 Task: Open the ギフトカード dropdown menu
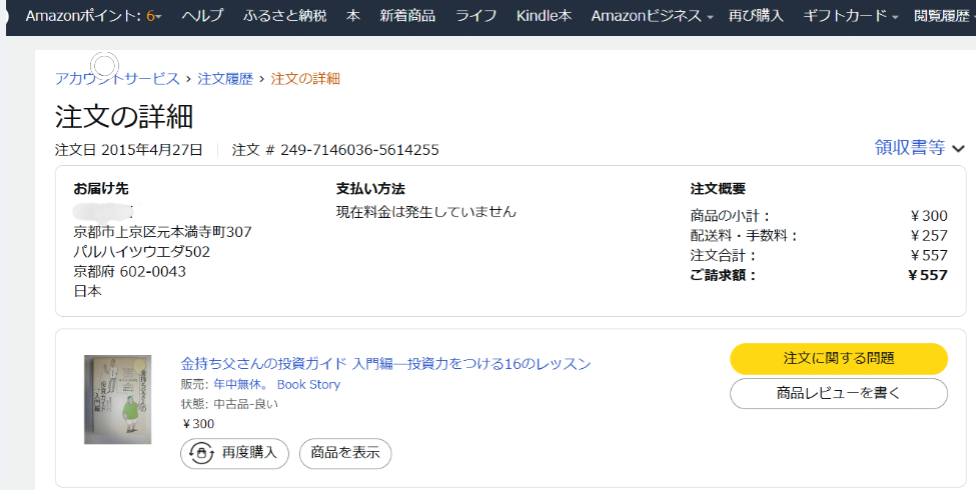click(x=850, y=16)
